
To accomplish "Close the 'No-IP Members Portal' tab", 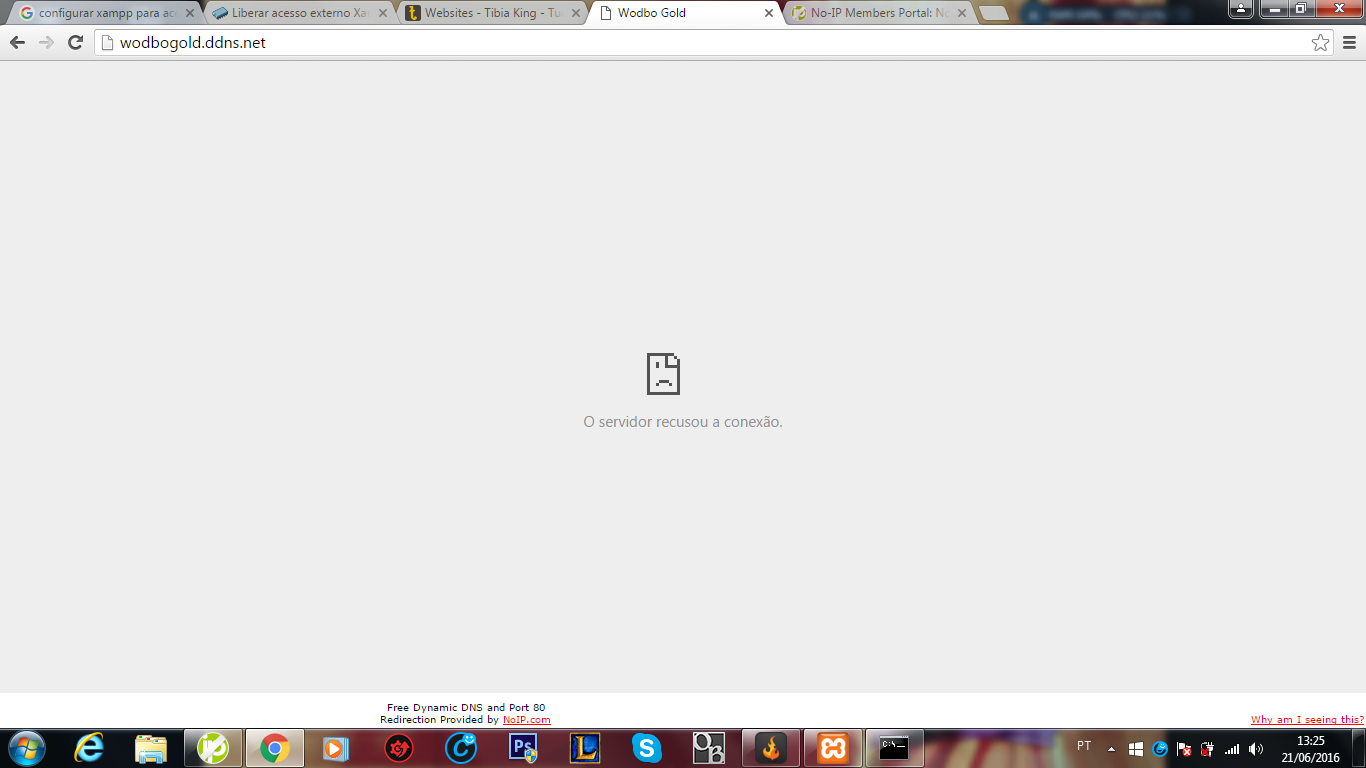I will [x=961, y=13].
